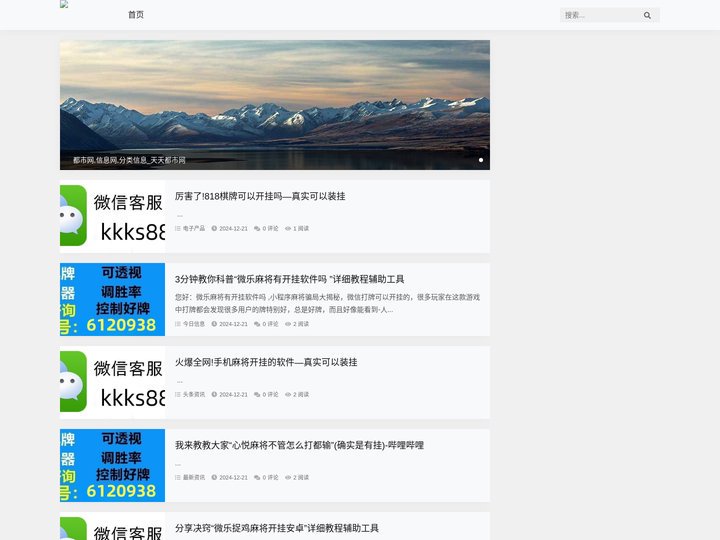The width and height of the screenshot is (720, 540).
Task: Click 0 评论 text in 微乐麻将 row
Action: click(x=270, y=324)
